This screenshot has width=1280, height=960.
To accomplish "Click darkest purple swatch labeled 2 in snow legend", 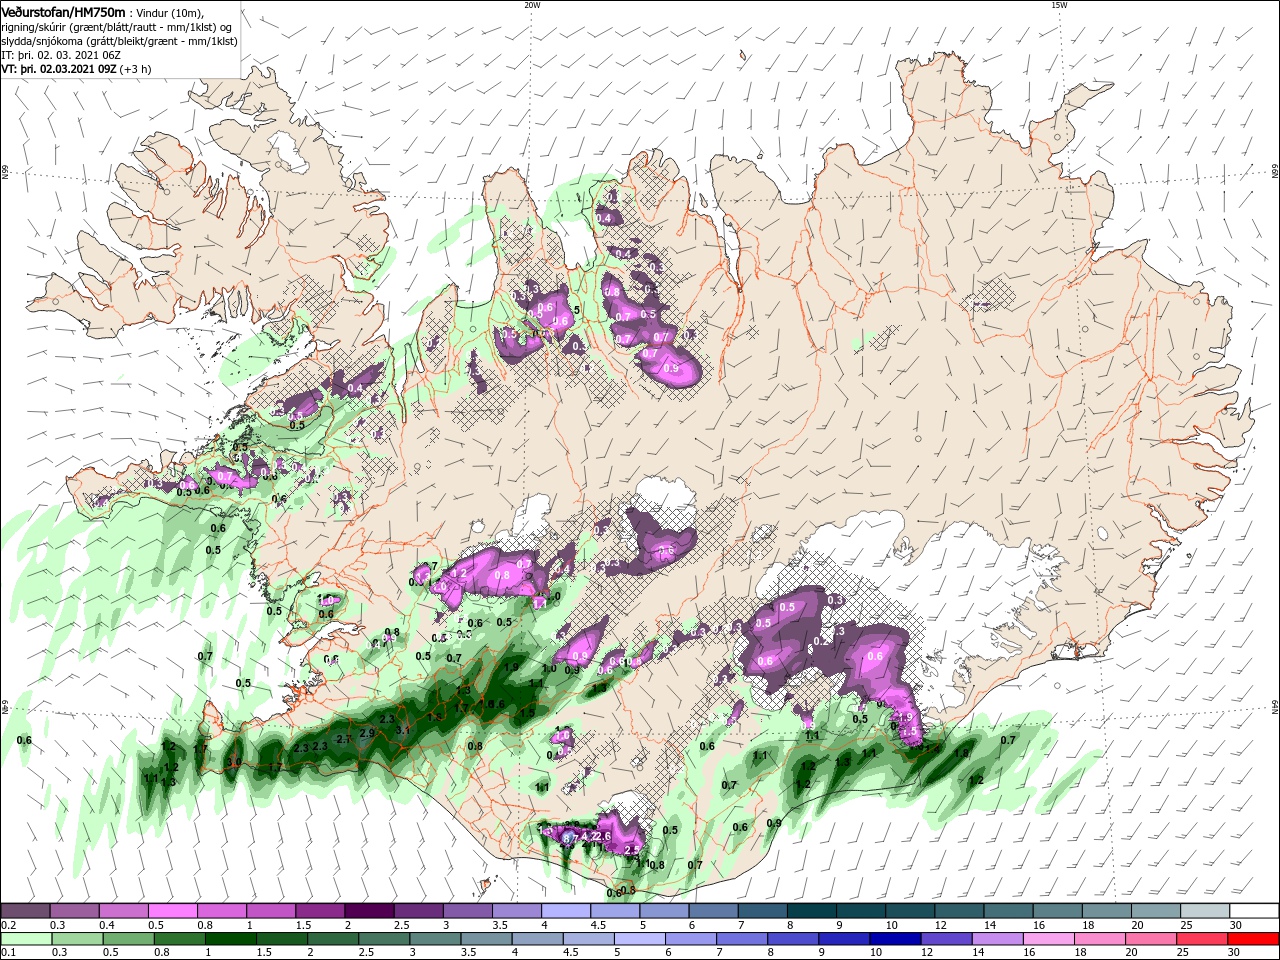I will click(369, 910).
